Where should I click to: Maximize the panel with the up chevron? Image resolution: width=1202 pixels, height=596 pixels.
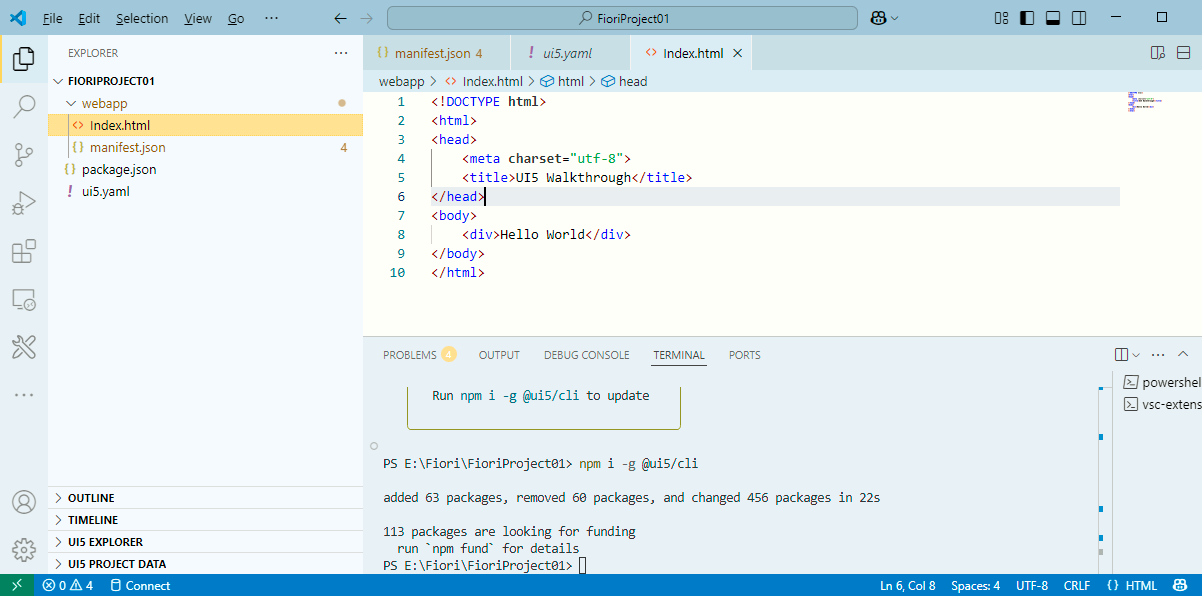(1183, 355)
